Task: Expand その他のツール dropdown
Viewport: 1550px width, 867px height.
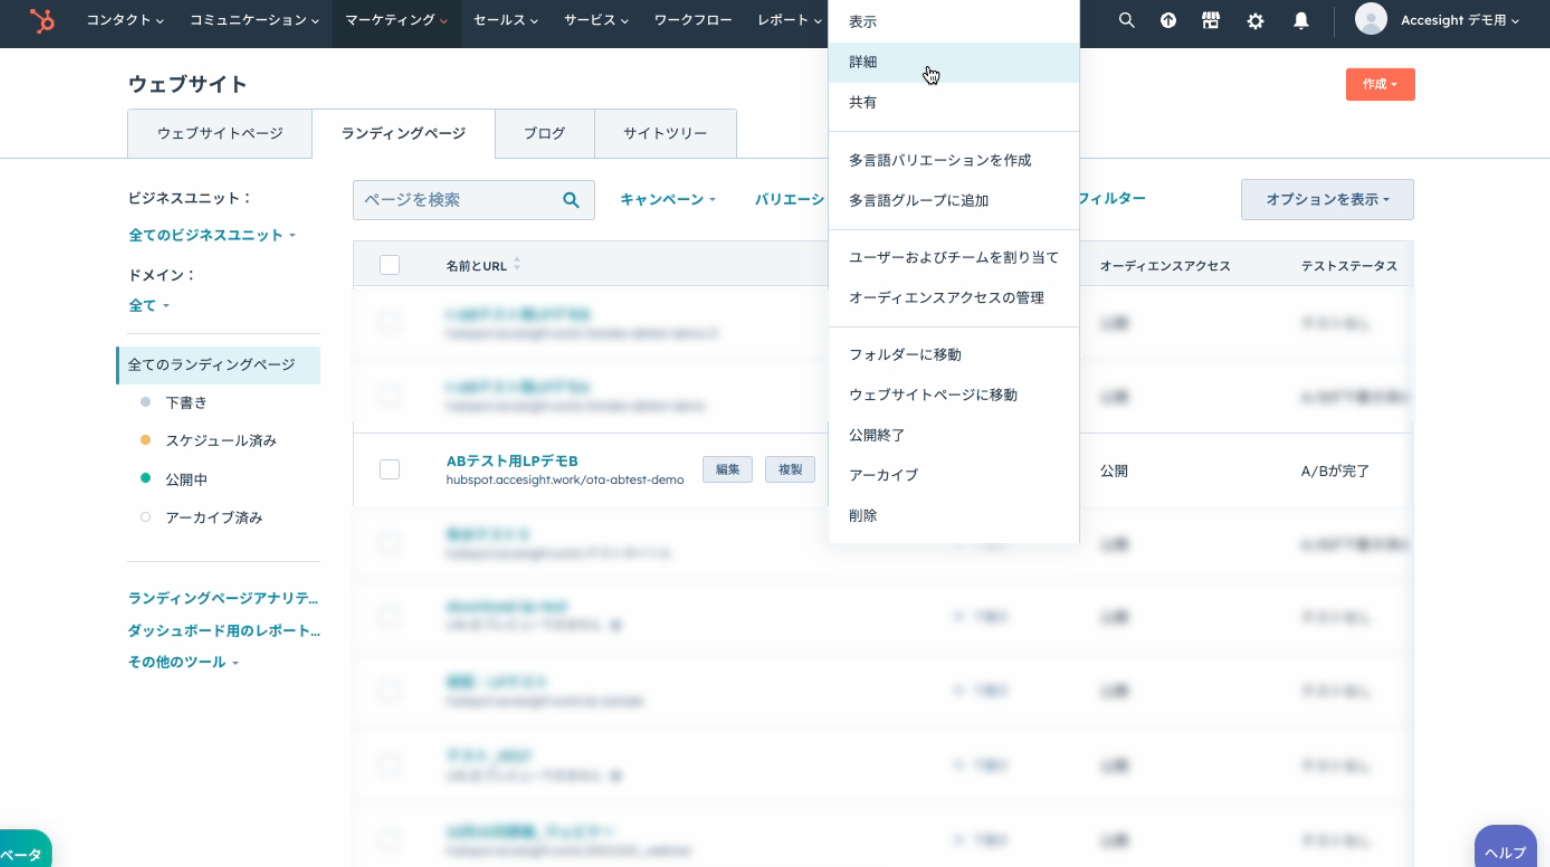Action: pyautogui.click(x=183, y=662)
